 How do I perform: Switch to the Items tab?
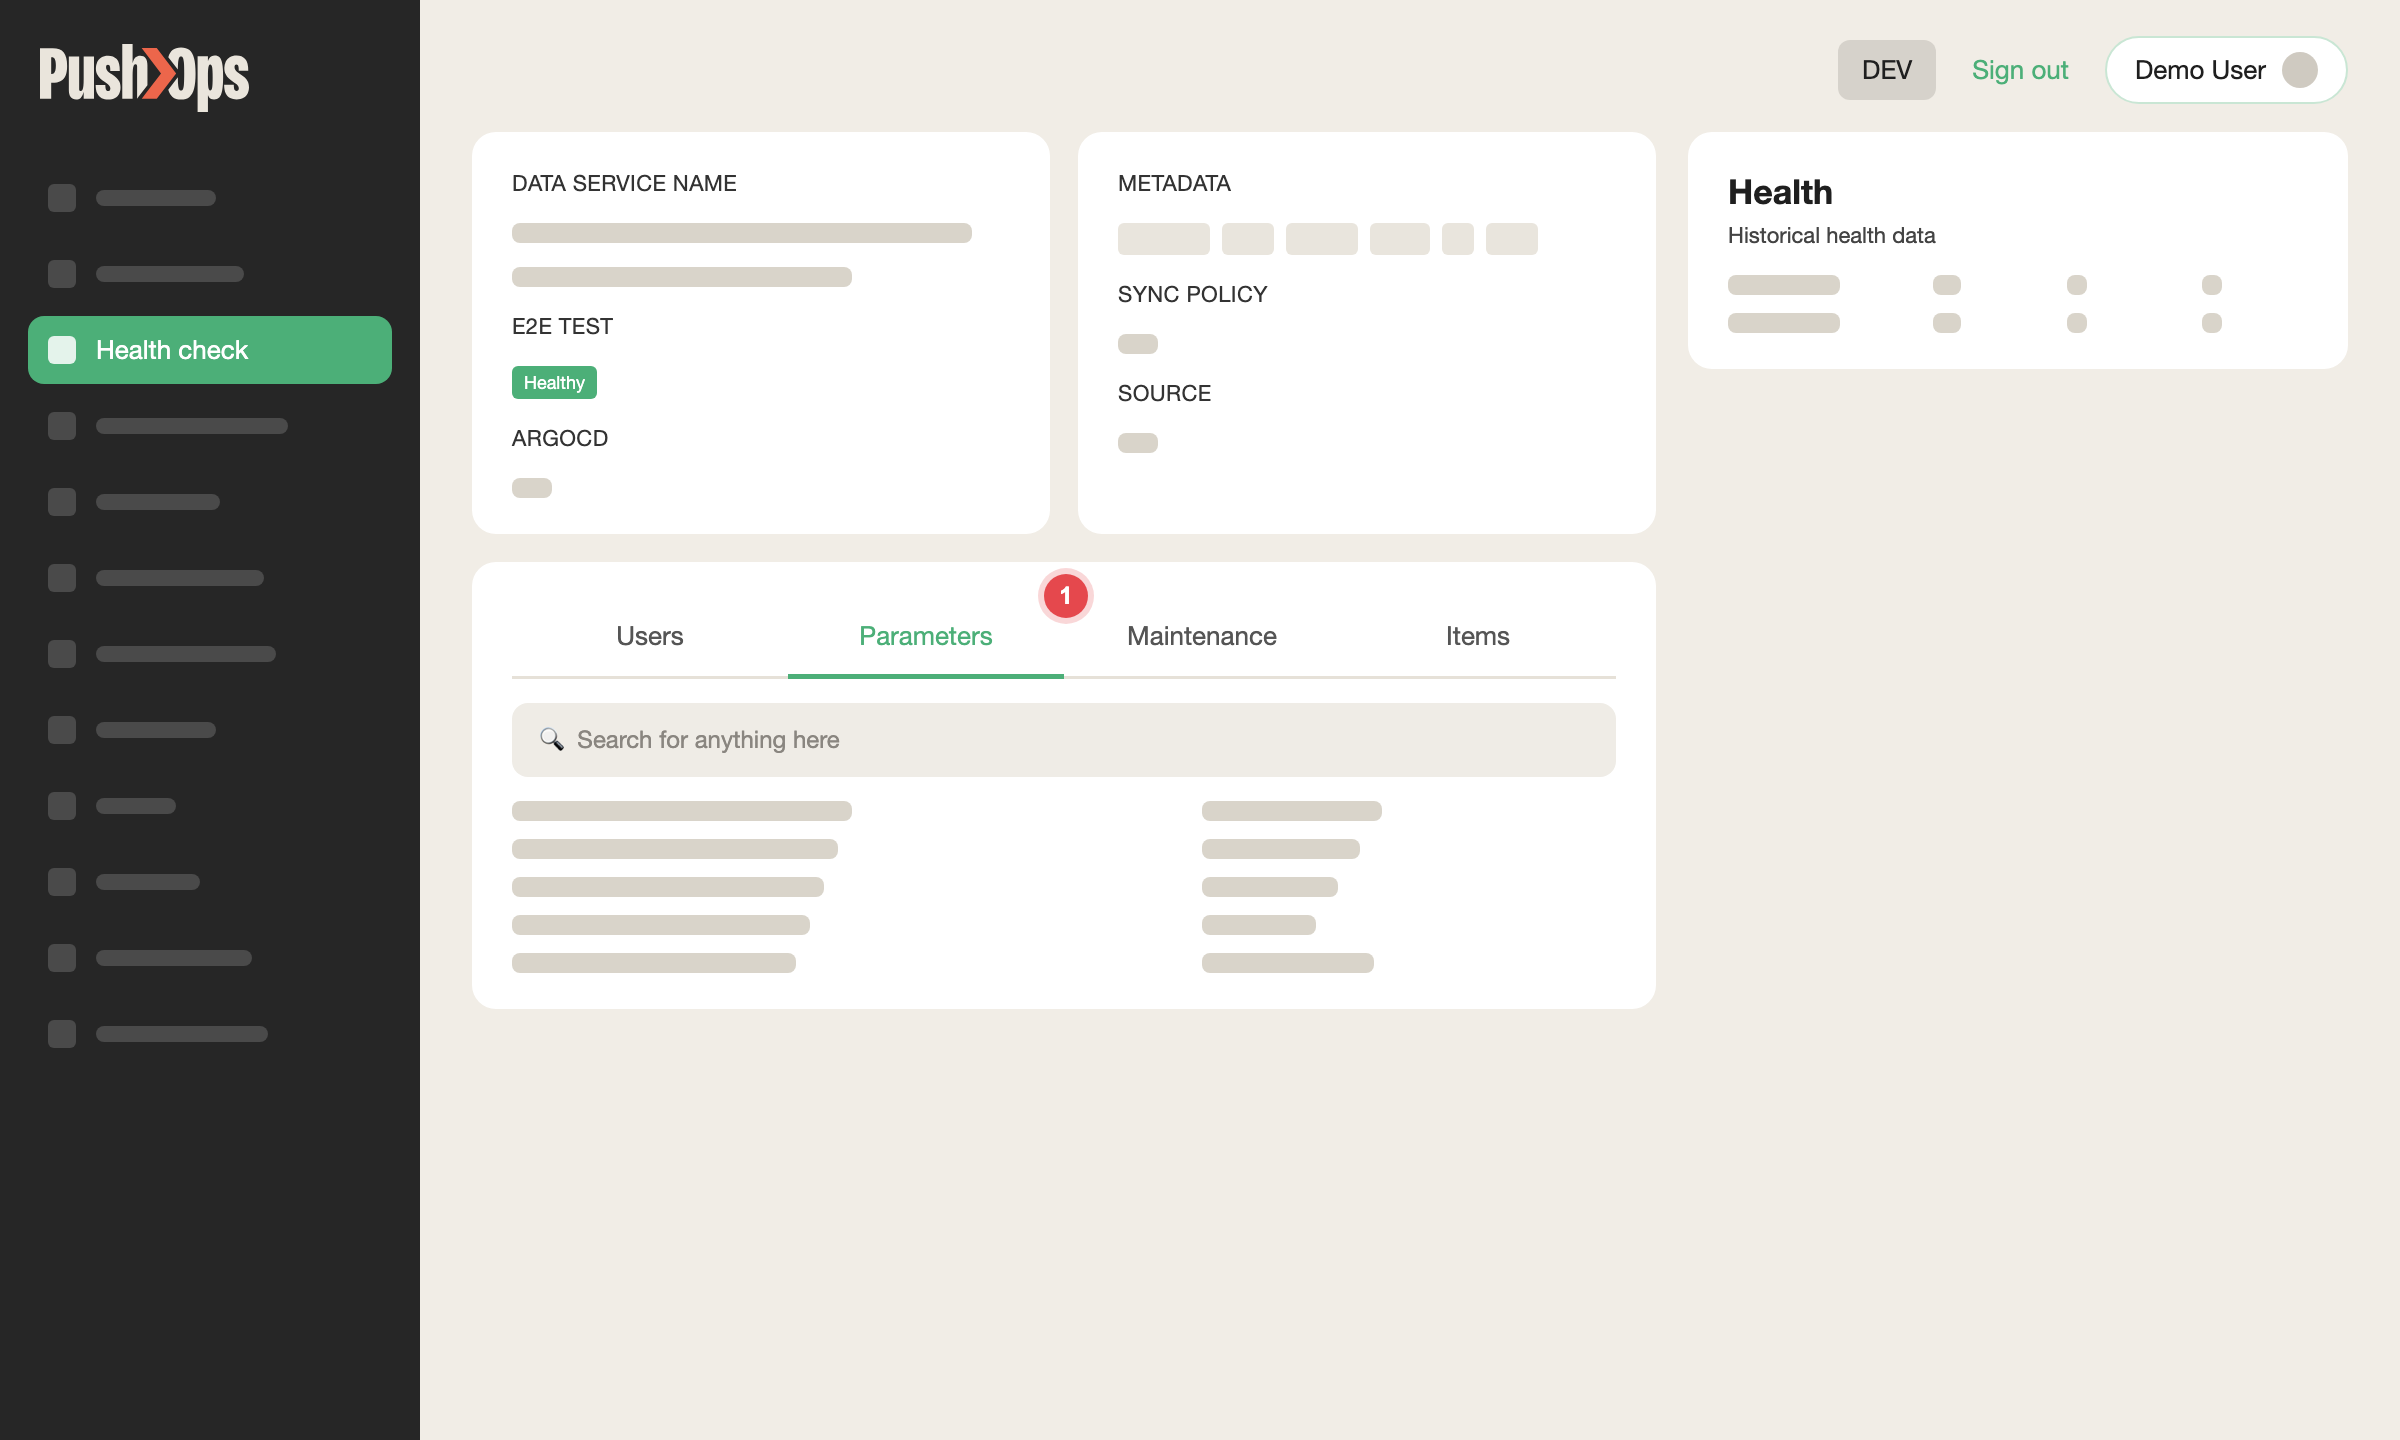pyautogui.click(x=1478, y=636)
